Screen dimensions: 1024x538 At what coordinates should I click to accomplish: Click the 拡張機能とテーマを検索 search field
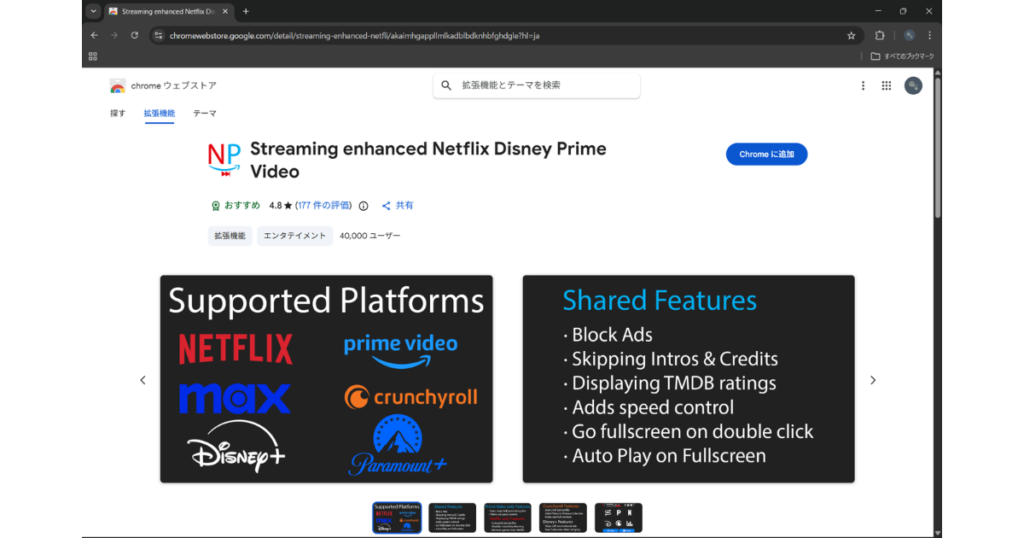point(545,86)
